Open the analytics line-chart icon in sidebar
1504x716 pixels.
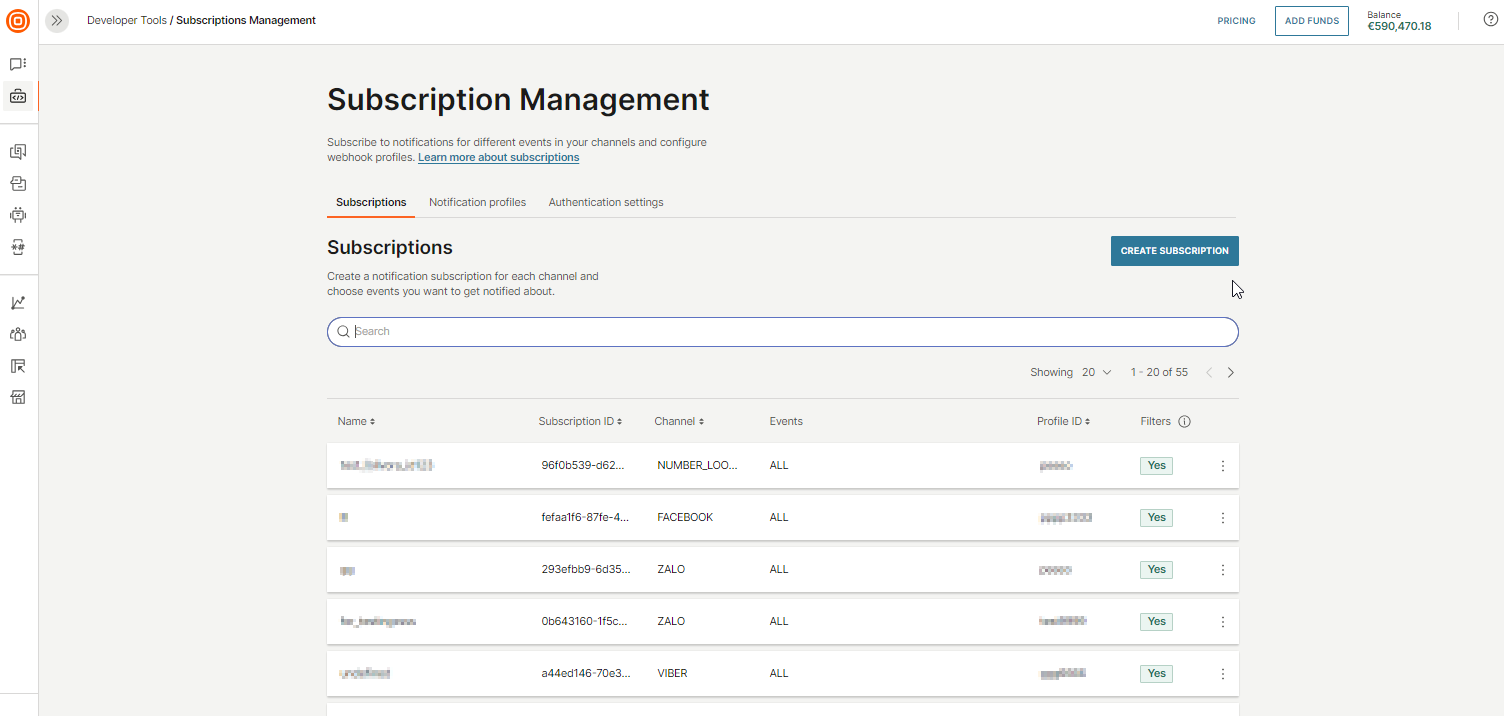17,301
